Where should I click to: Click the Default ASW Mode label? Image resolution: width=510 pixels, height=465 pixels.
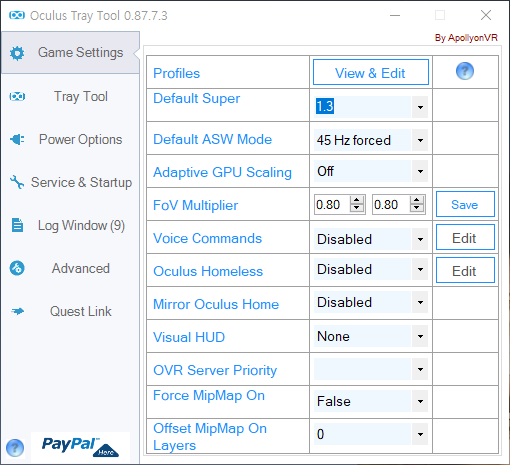point(212,139)
